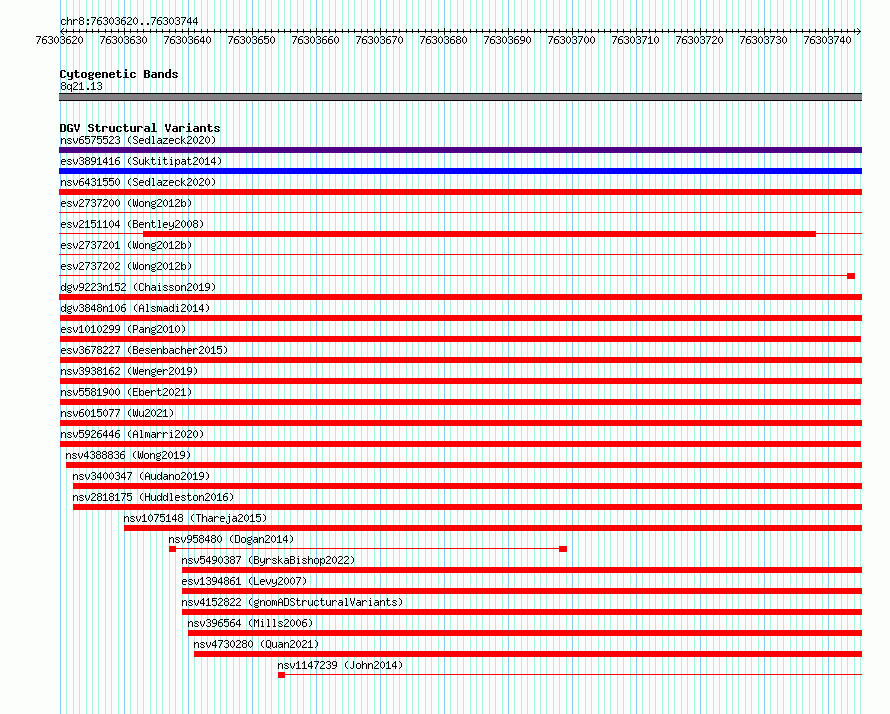Click the nsv6575523 (Sedlazeck2020) label
Viewport: 890px width, 714px height.
point(138,140)
